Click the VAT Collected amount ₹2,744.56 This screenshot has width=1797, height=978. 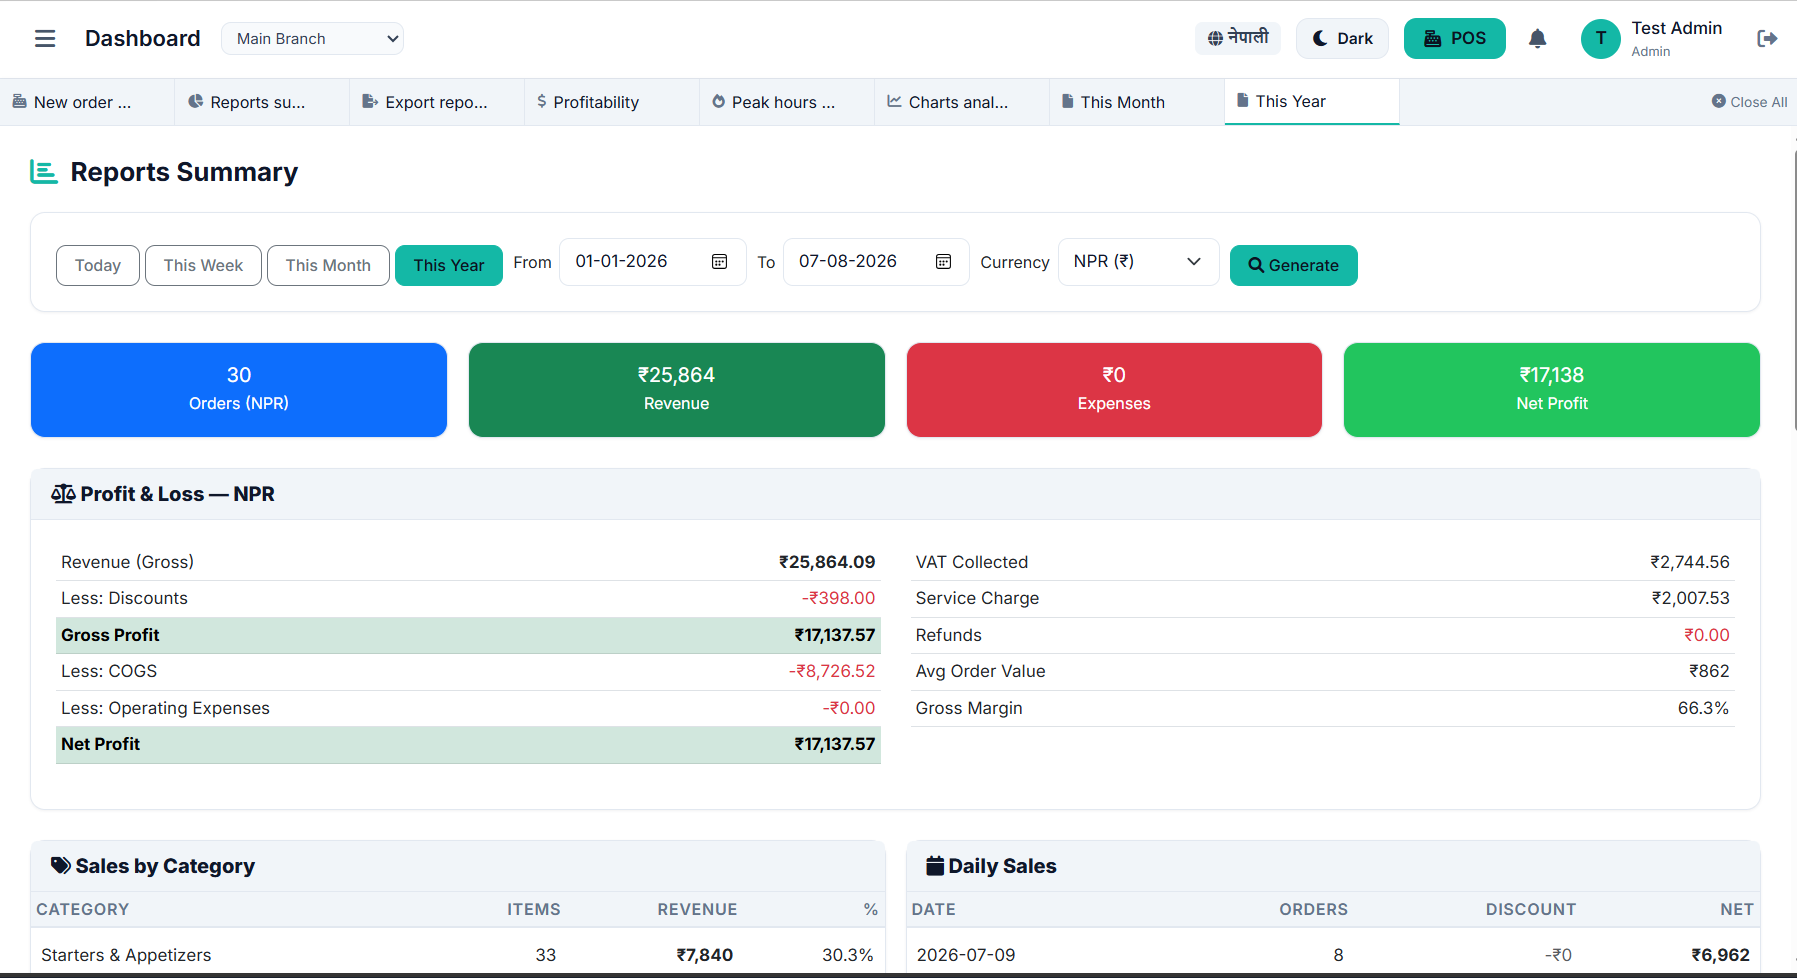[1690, 562]
